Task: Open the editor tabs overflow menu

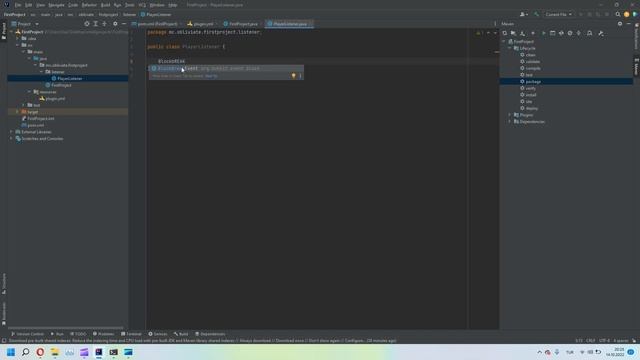Action: 495,24
